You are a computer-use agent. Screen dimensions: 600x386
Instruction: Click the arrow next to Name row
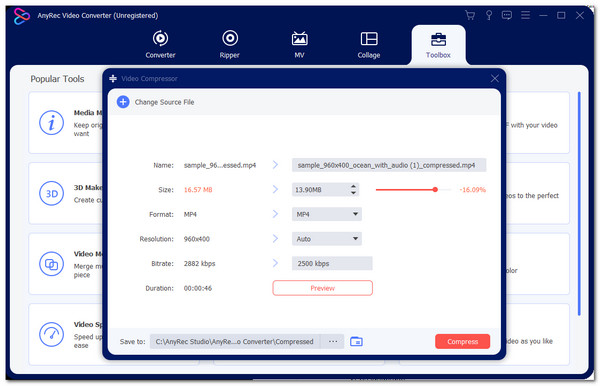(275, 164)
